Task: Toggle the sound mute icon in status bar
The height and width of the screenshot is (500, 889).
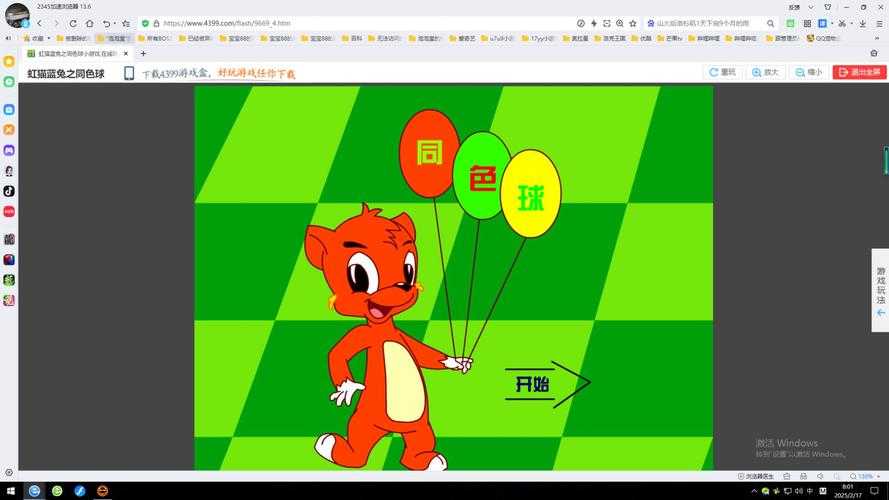Action: [x=820, y=476]
